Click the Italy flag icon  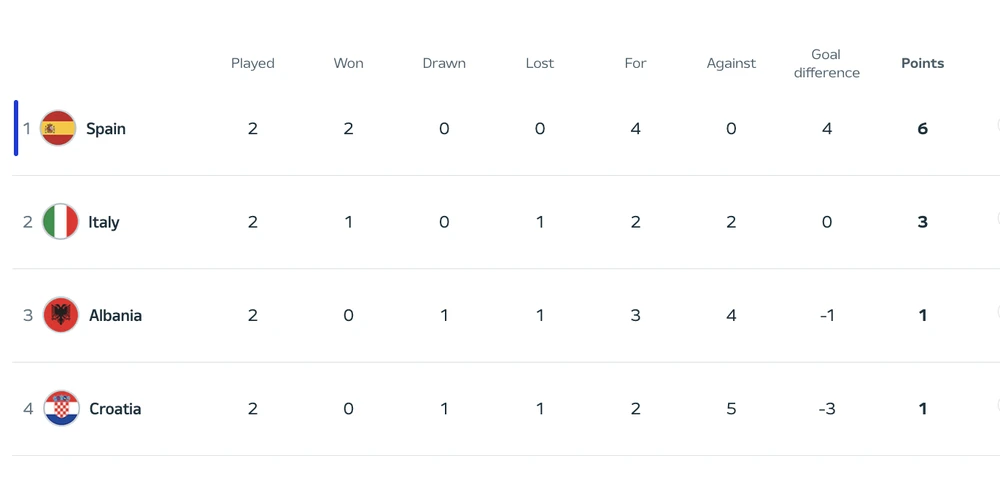[x=61, y=222]
